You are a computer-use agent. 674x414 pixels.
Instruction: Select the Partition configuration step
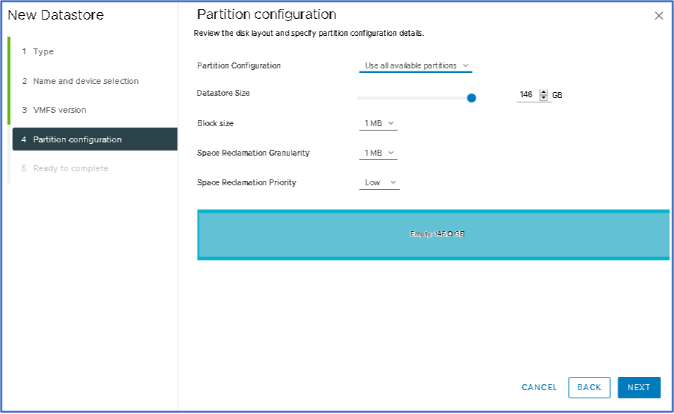pos(77,139)
